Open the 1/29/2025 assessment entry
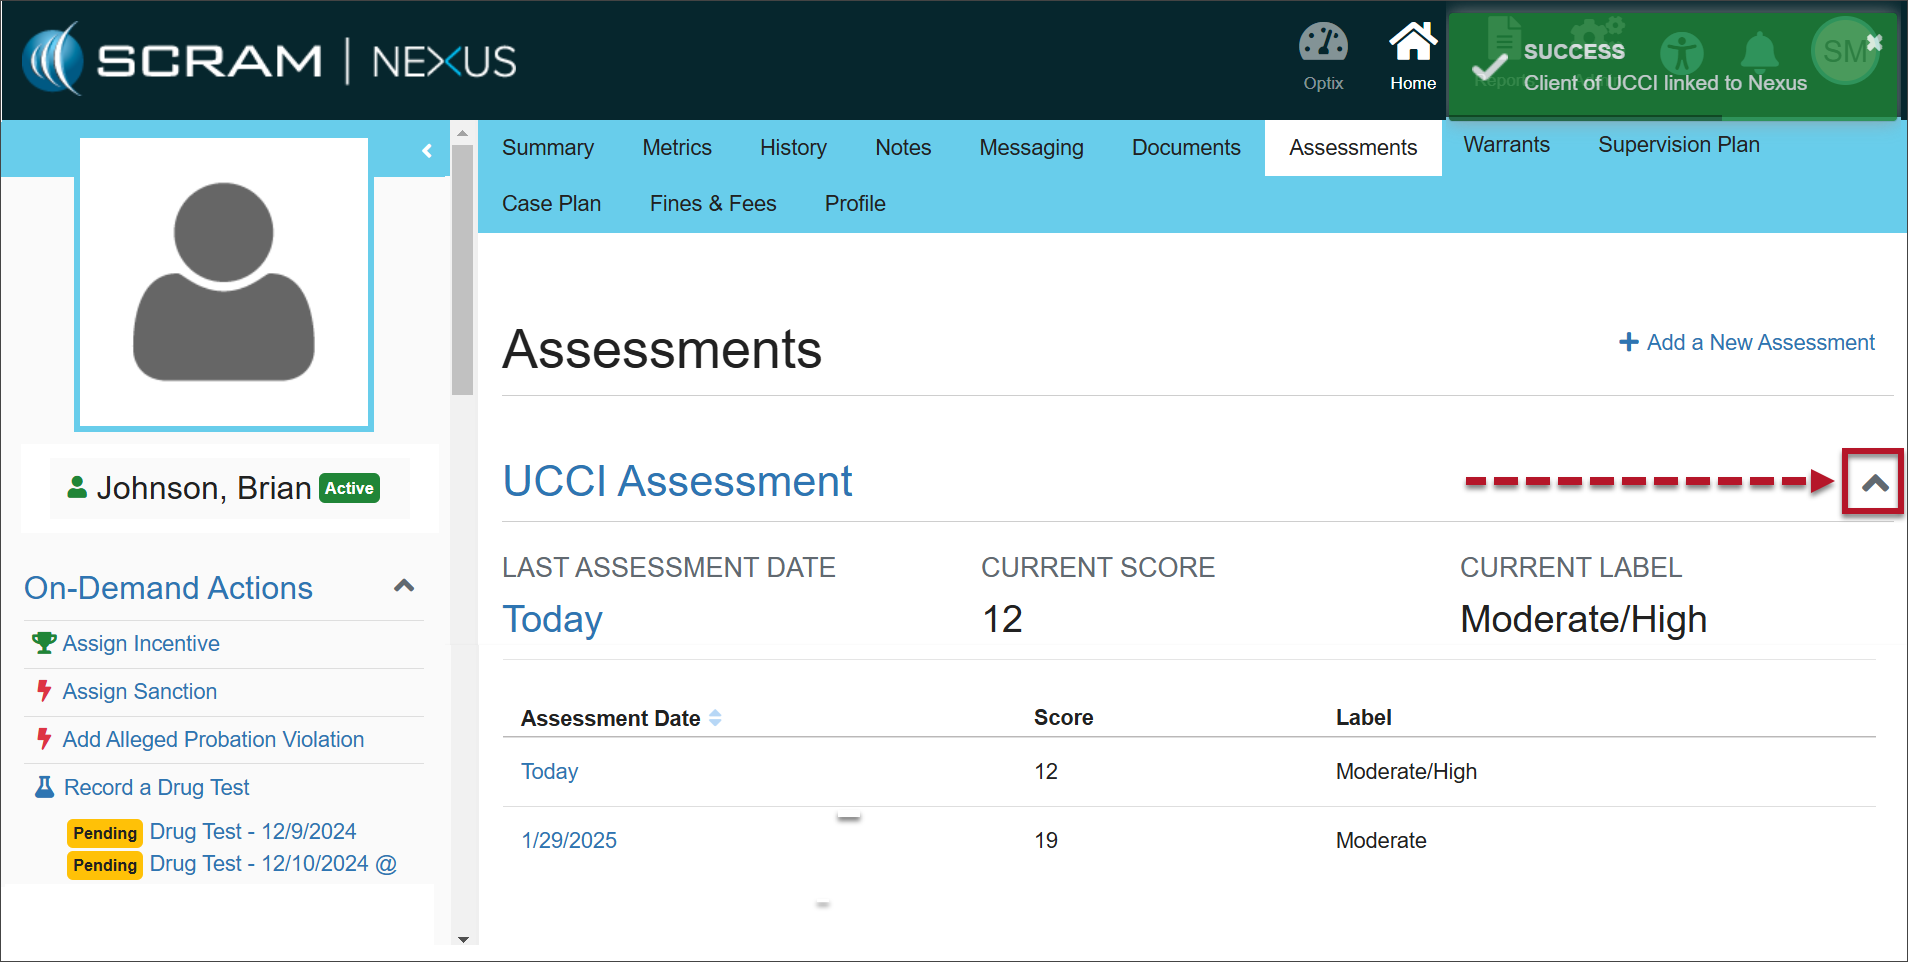This screenshot has height=962, width=1908. [569, 841]
